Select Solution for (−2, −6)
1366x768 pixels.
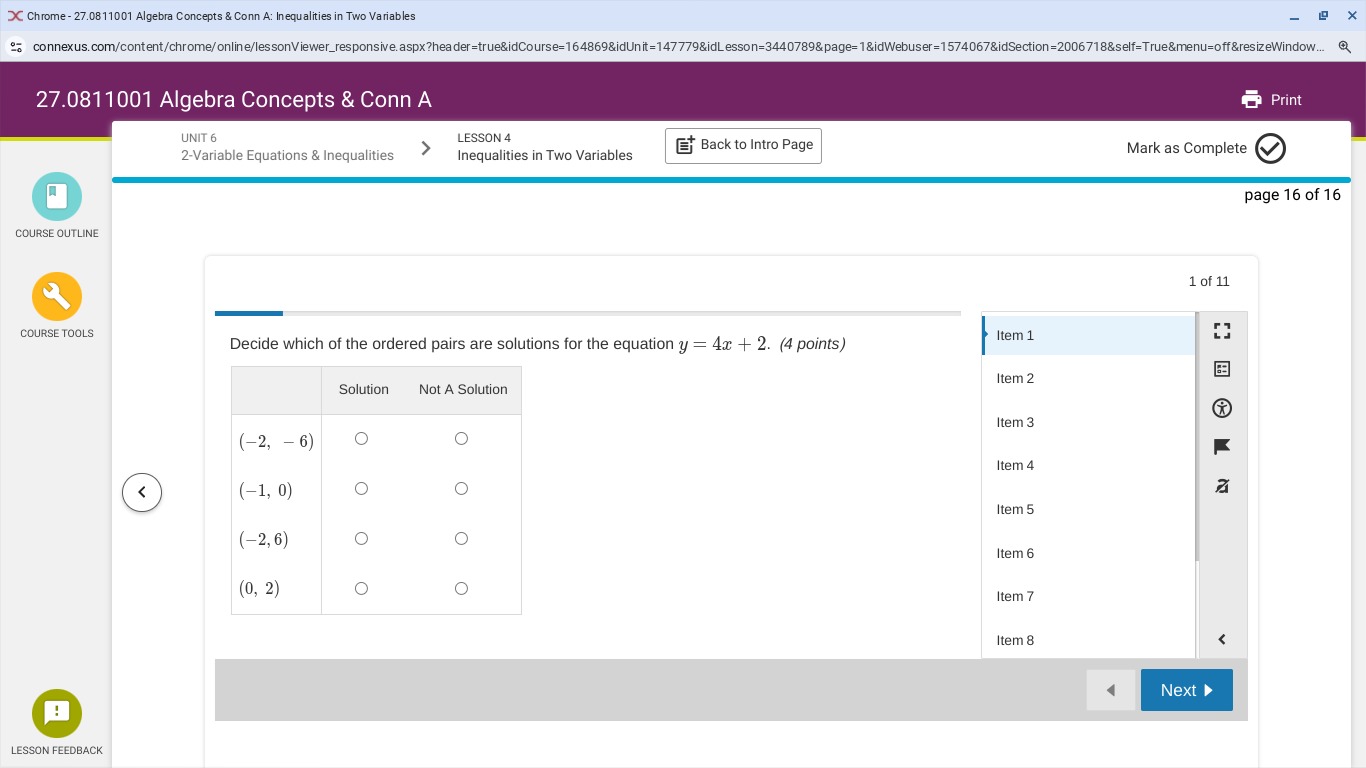point(361,439)
